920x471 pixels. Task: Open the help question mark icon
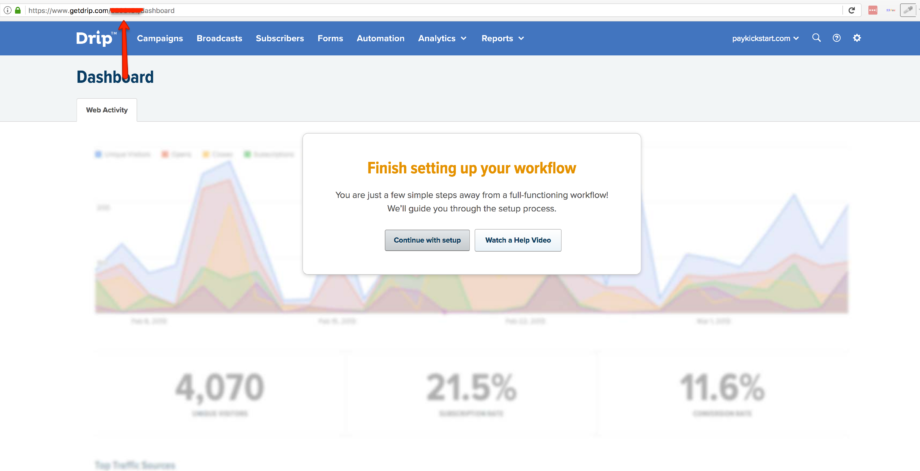(x=836, y=38)
